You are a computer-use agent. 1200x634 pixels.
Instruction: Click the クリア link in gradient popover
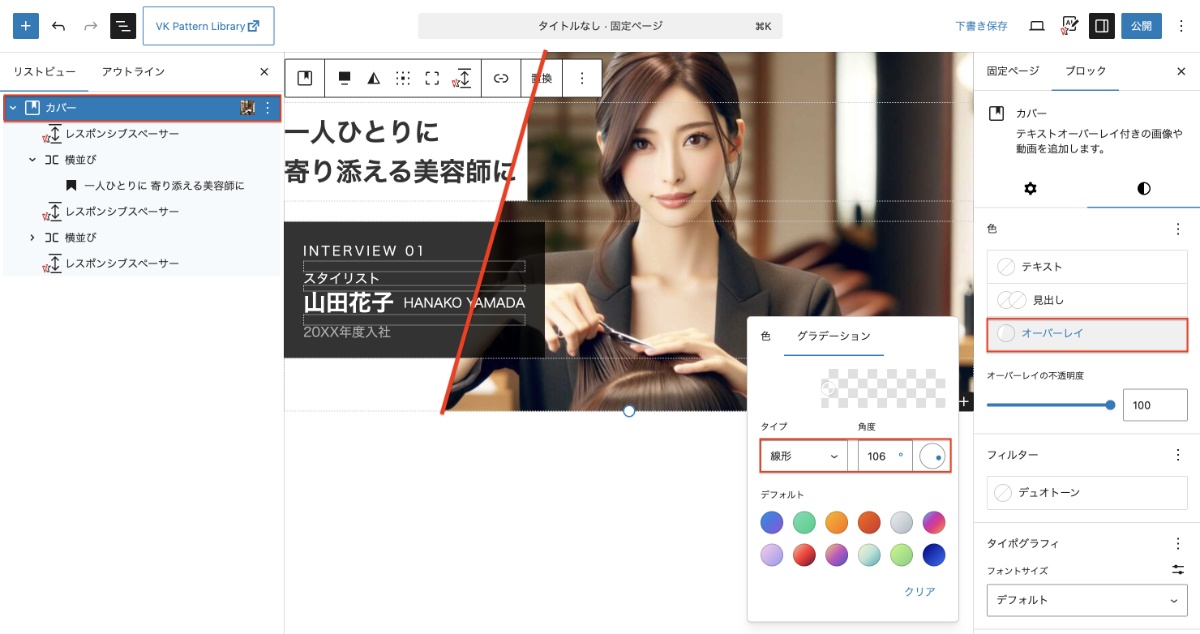[919, 592]
